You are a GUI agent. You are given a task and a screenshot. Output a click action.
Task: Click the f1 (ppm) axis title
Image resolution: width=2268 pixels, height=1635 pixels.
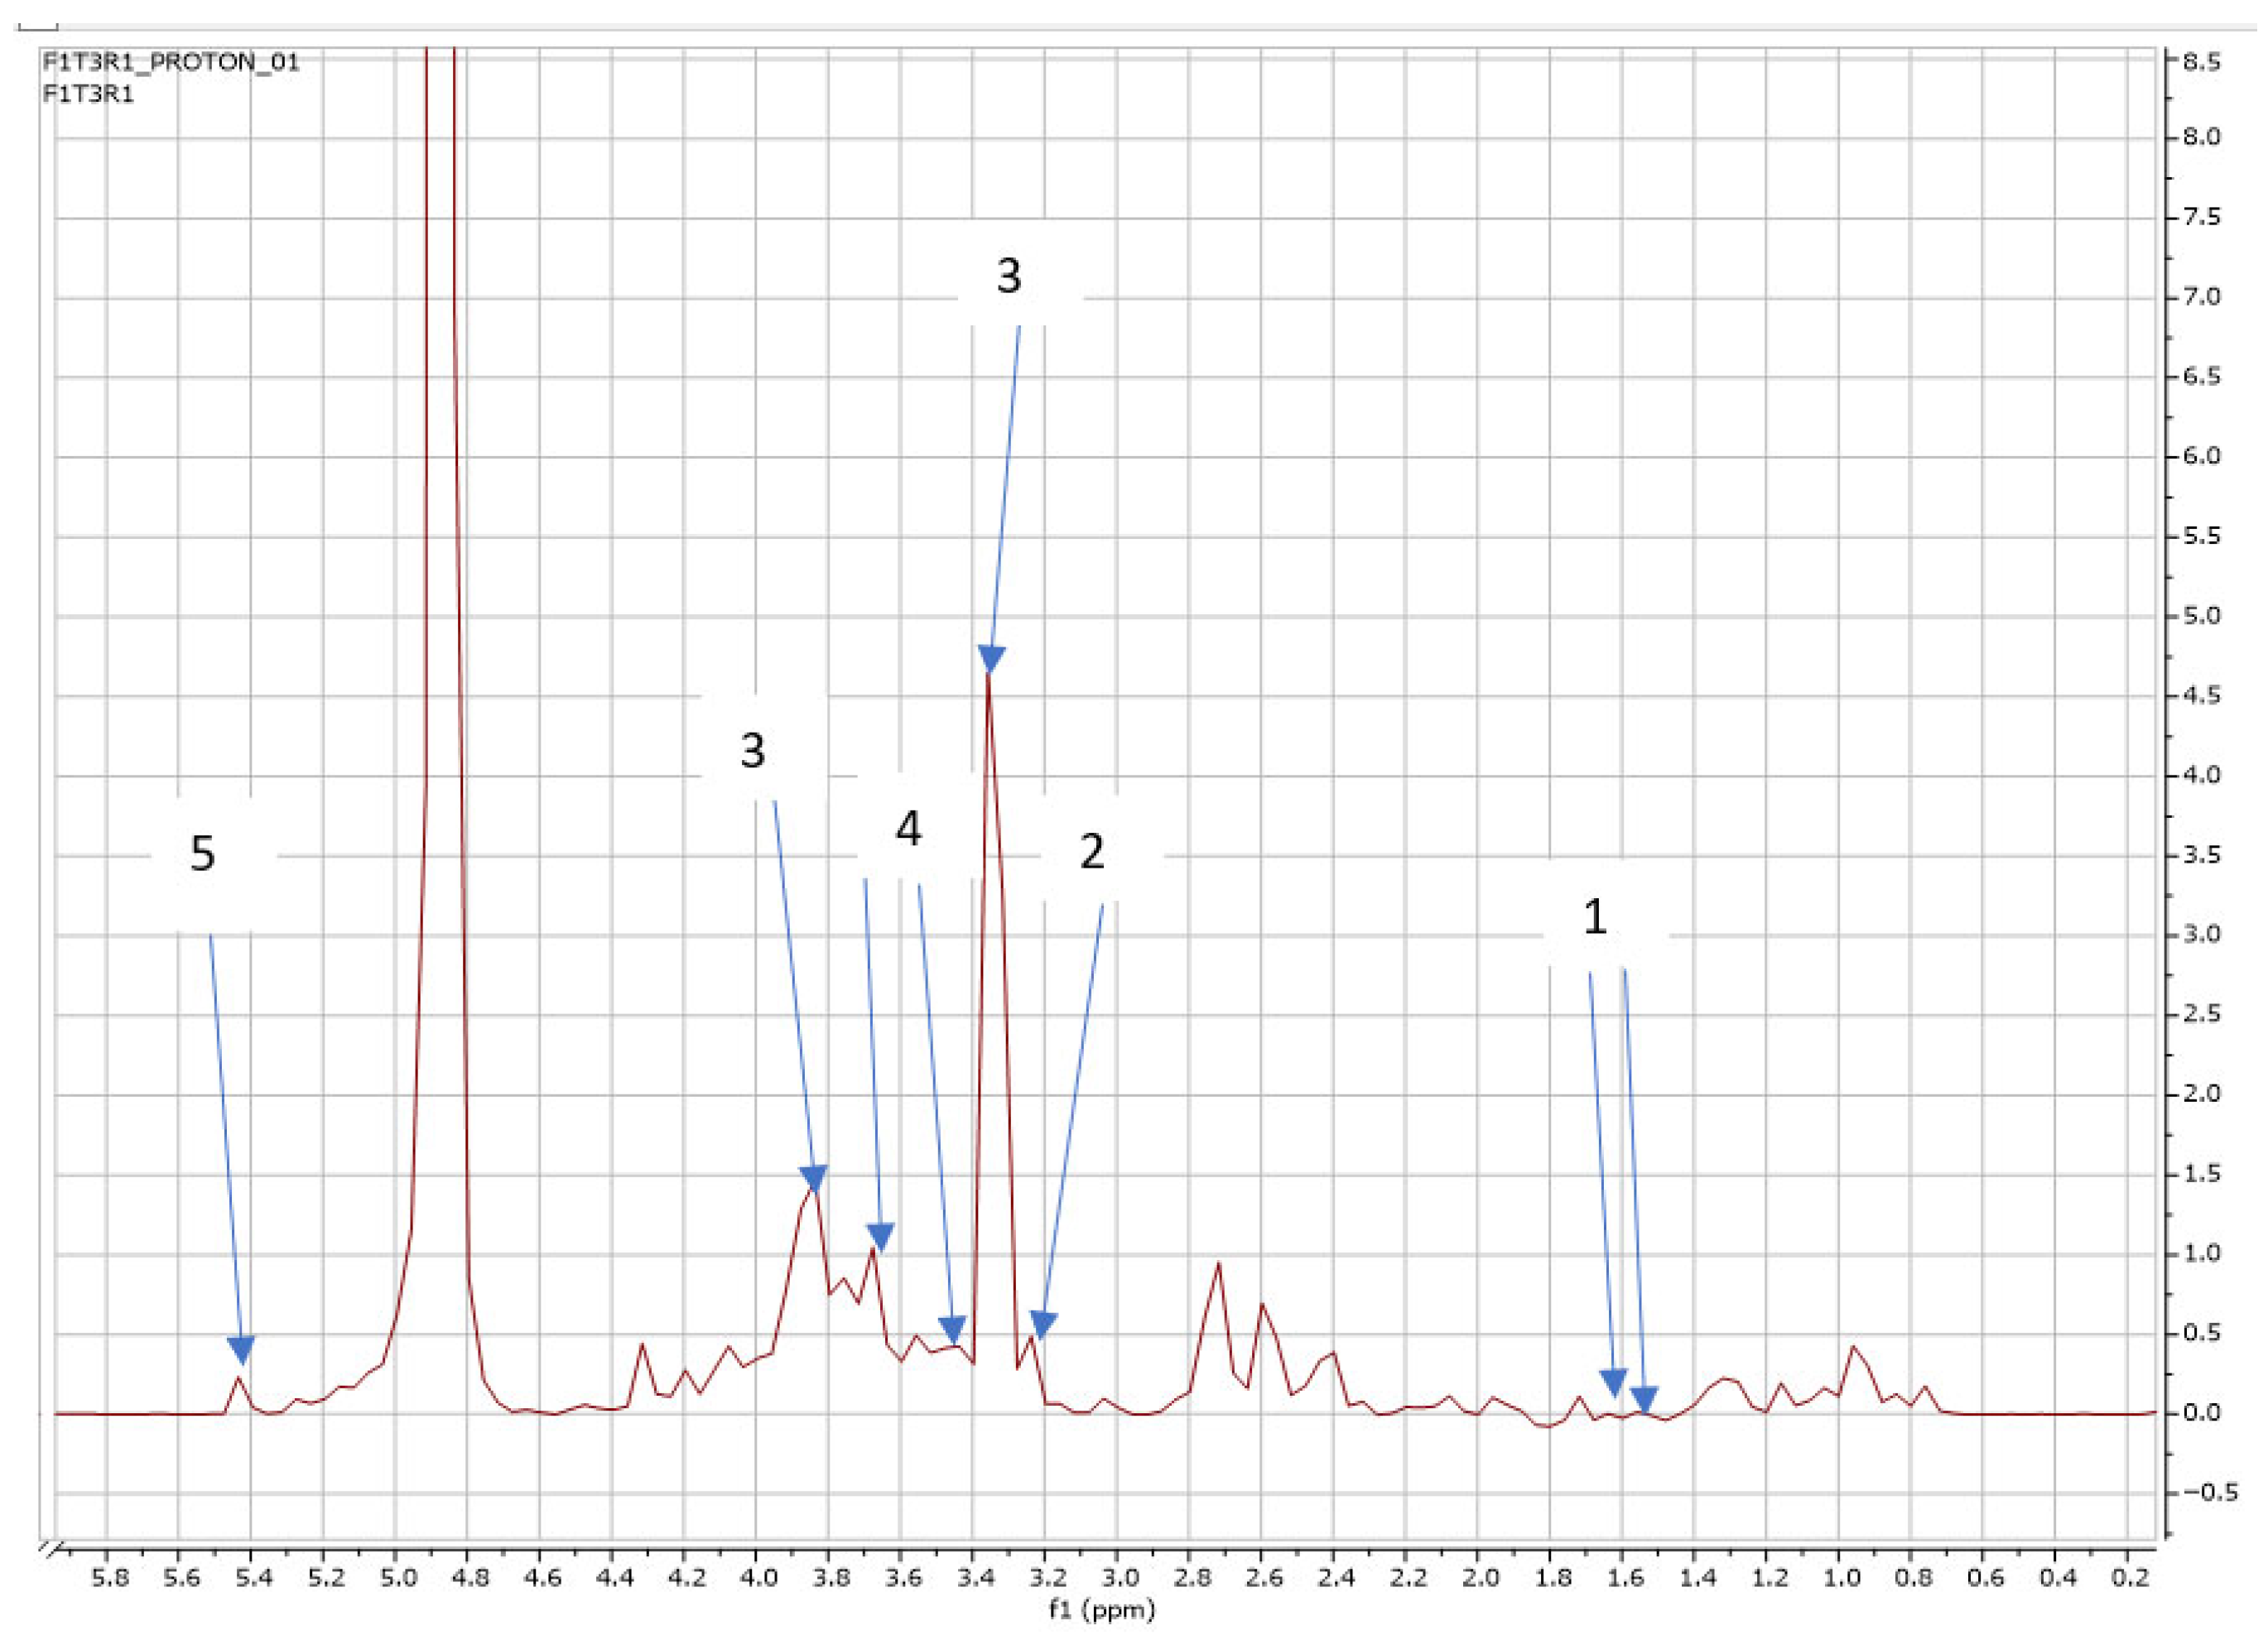[x=1101, y=1610]
